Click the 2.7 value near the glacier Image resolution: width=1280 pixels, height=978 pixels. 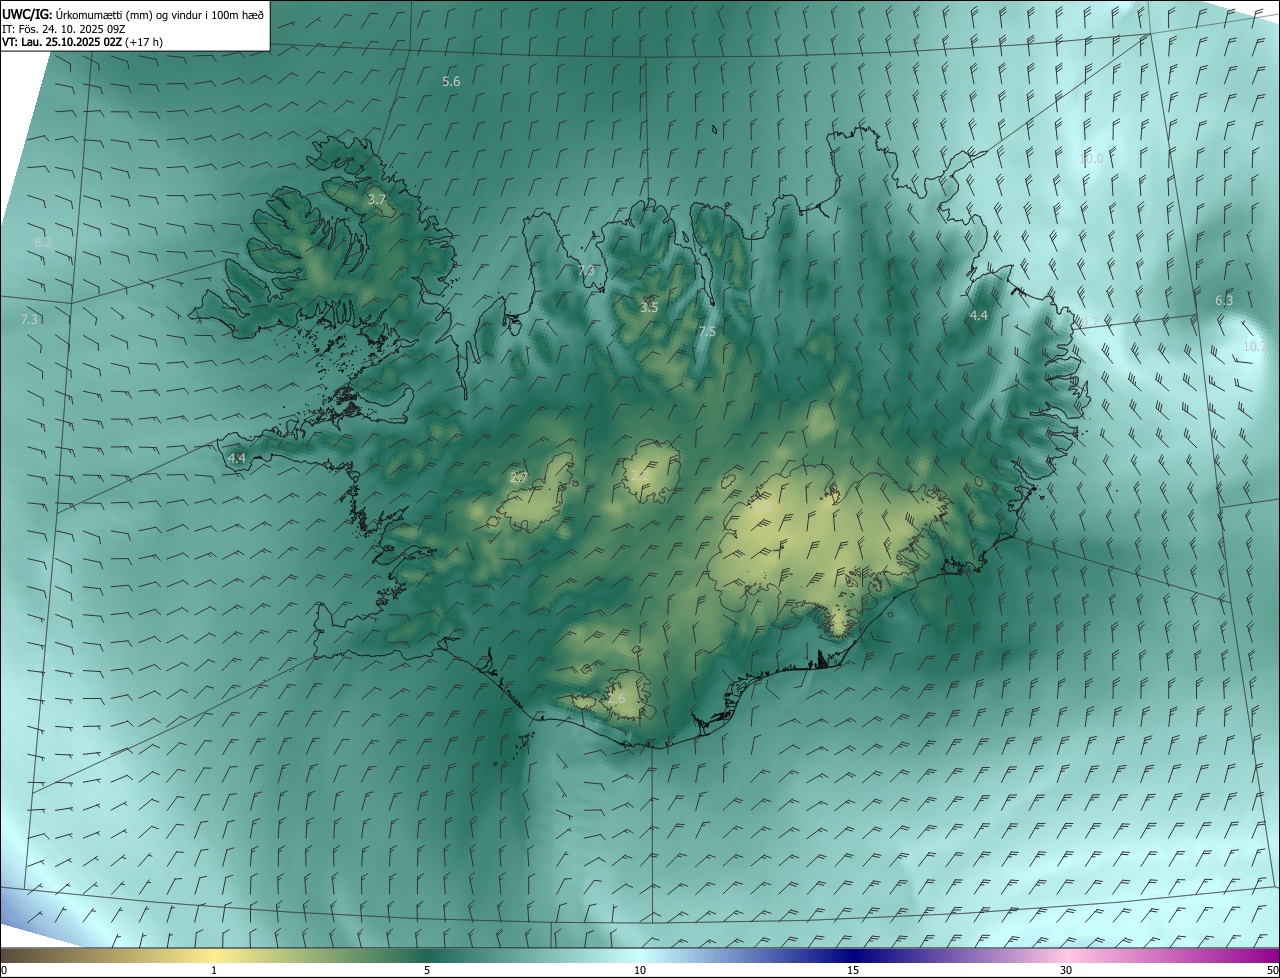(x=518, y=478)
